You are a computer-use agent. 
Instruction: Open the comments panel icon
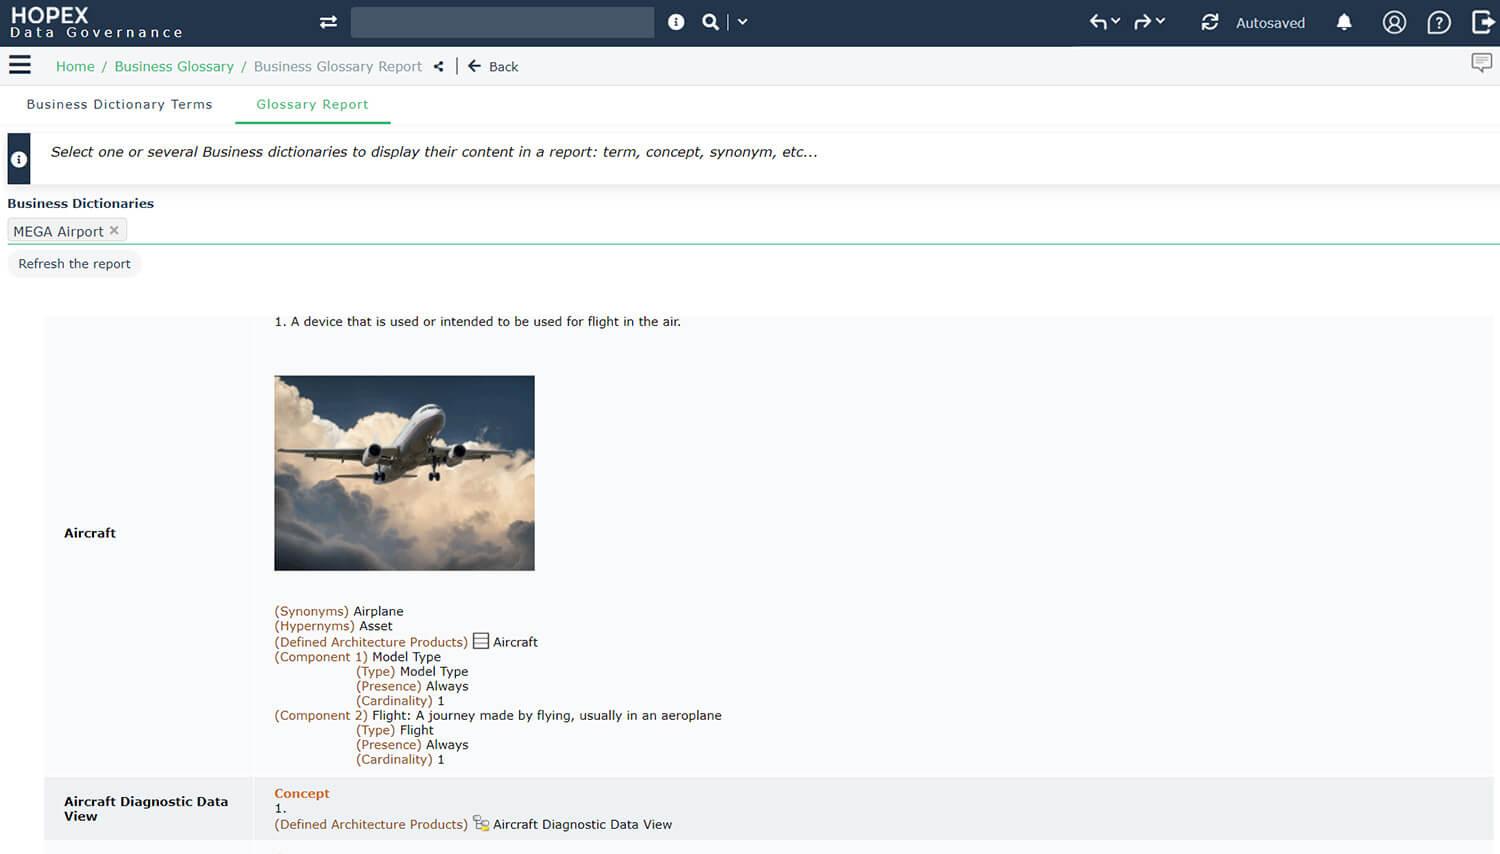pos(1481,63)
